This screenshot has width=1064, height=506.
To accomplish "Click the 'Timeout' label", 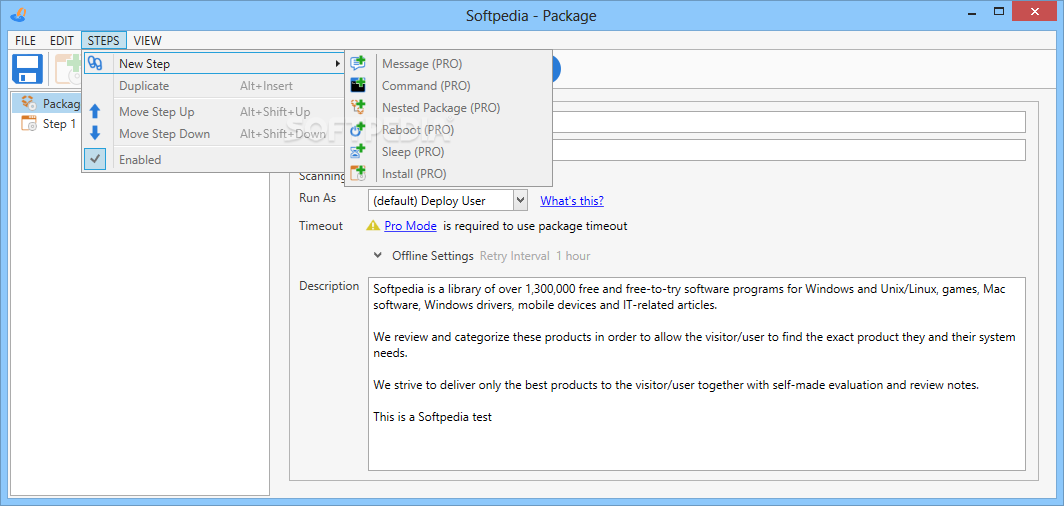I will click(321, 226).
